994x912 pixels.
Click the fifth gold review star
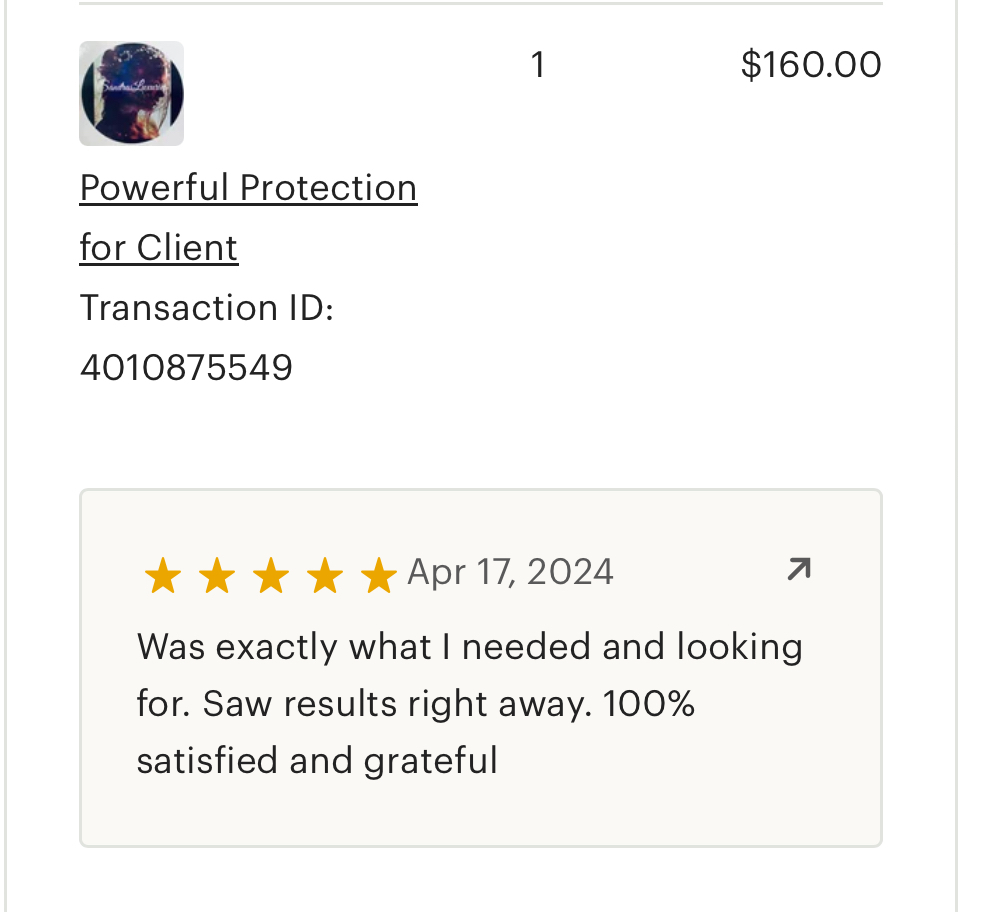(378, 575)
